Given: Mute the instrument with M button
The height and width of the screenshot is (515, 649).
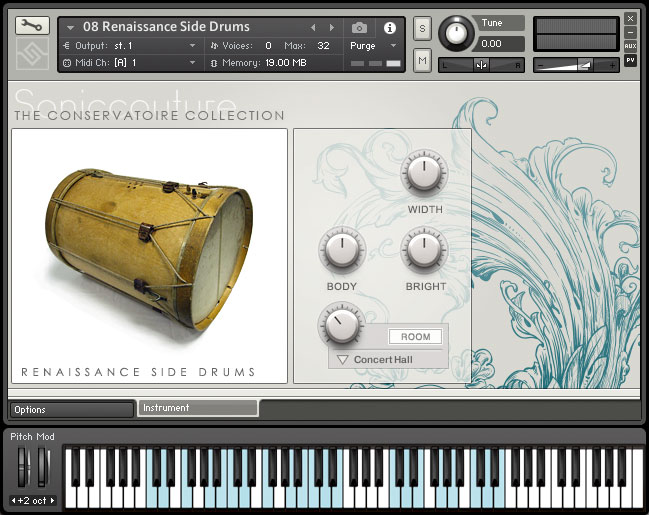Looking at the screenshot, I should pyautogui.click(x=422, y=60).
